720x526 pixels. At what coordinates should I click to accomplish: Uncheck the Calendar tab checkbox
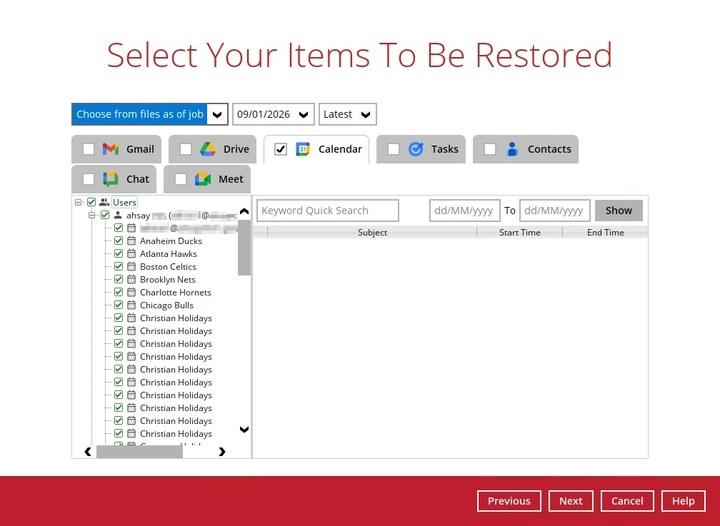pos(281,150)
